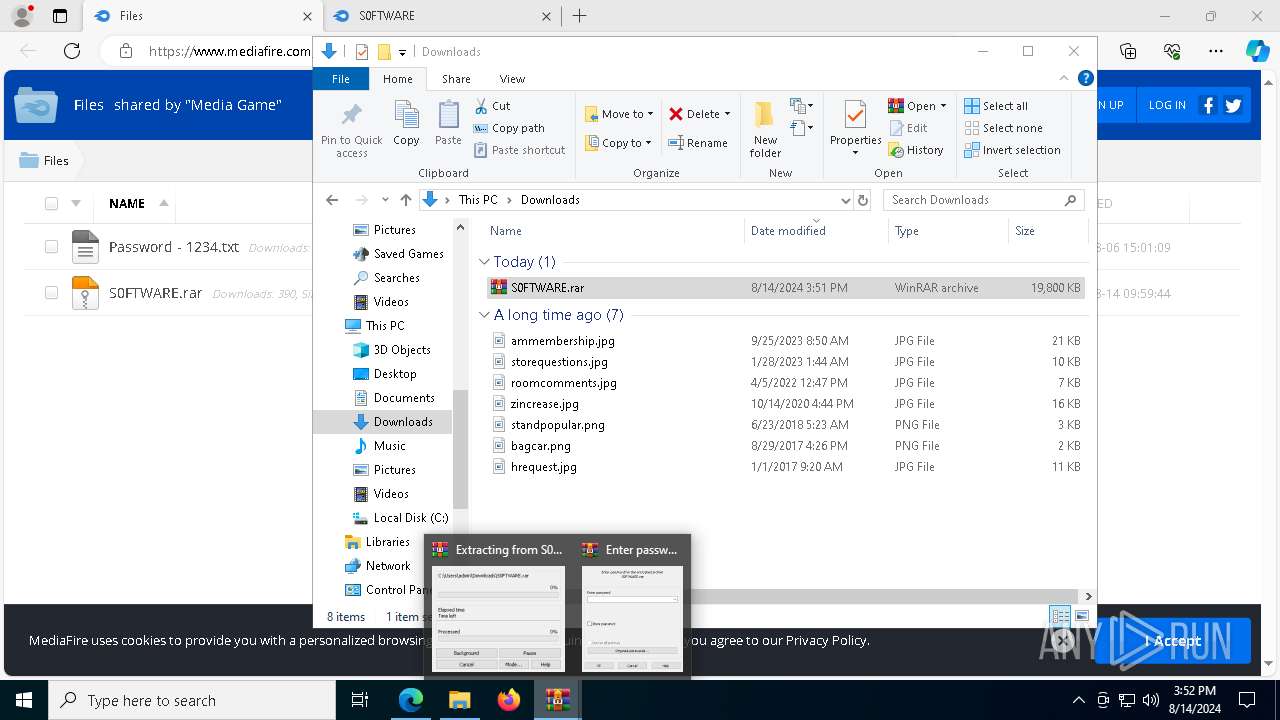Switch to the View ribbon tab
Screen dimensions: 1280x720
coord(512,79)
